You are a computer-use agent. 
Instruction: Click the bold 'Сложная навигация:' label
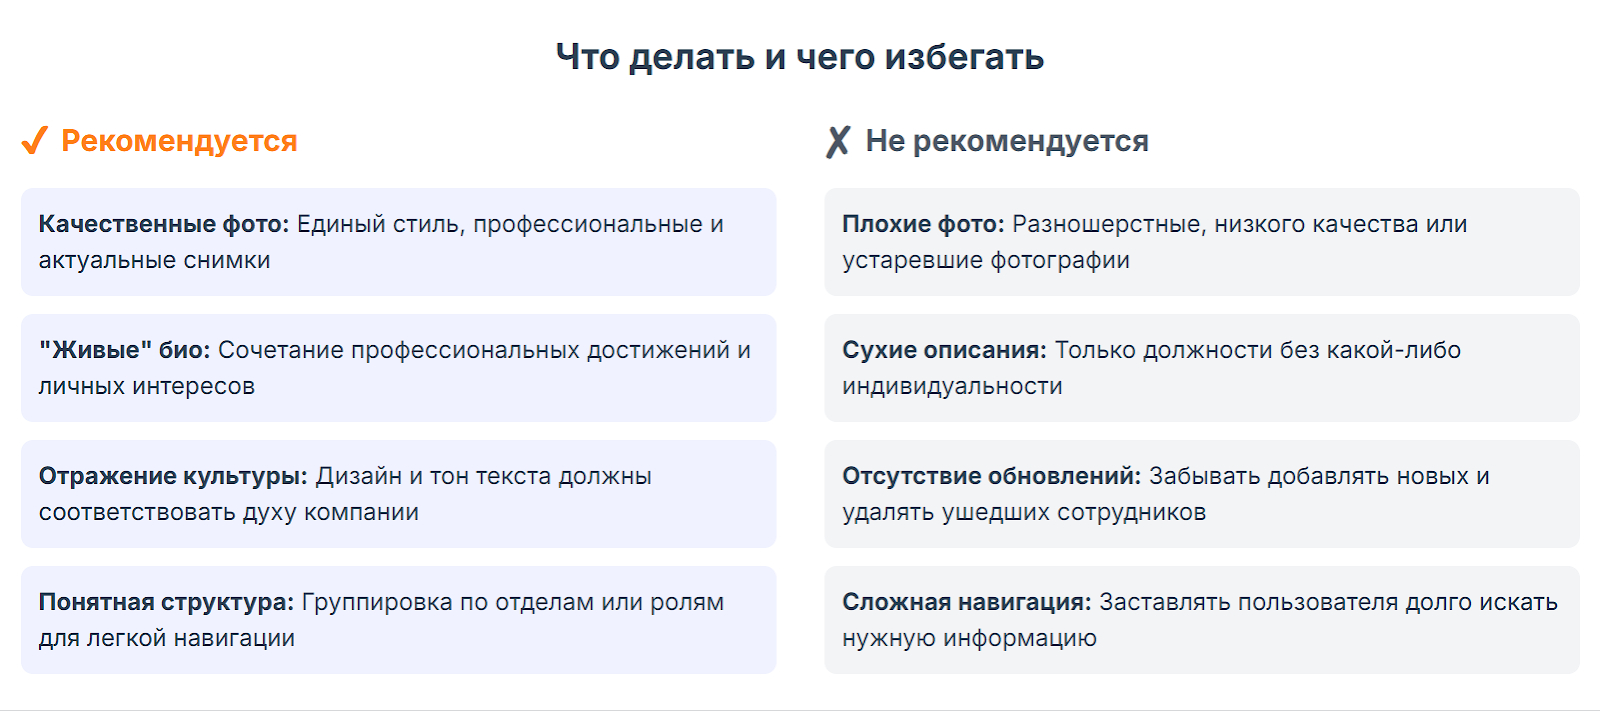tap(966, 602)
